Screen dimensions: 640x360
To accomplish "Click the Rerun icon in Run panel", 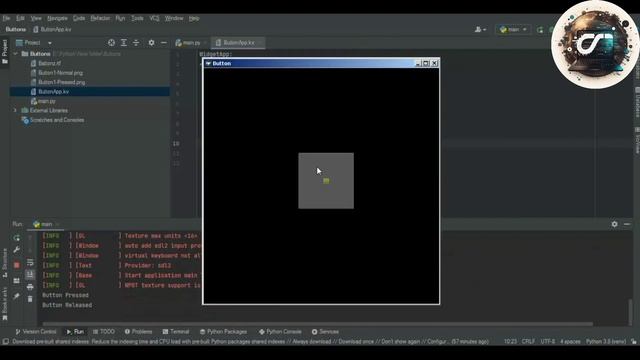I will 17,238.
